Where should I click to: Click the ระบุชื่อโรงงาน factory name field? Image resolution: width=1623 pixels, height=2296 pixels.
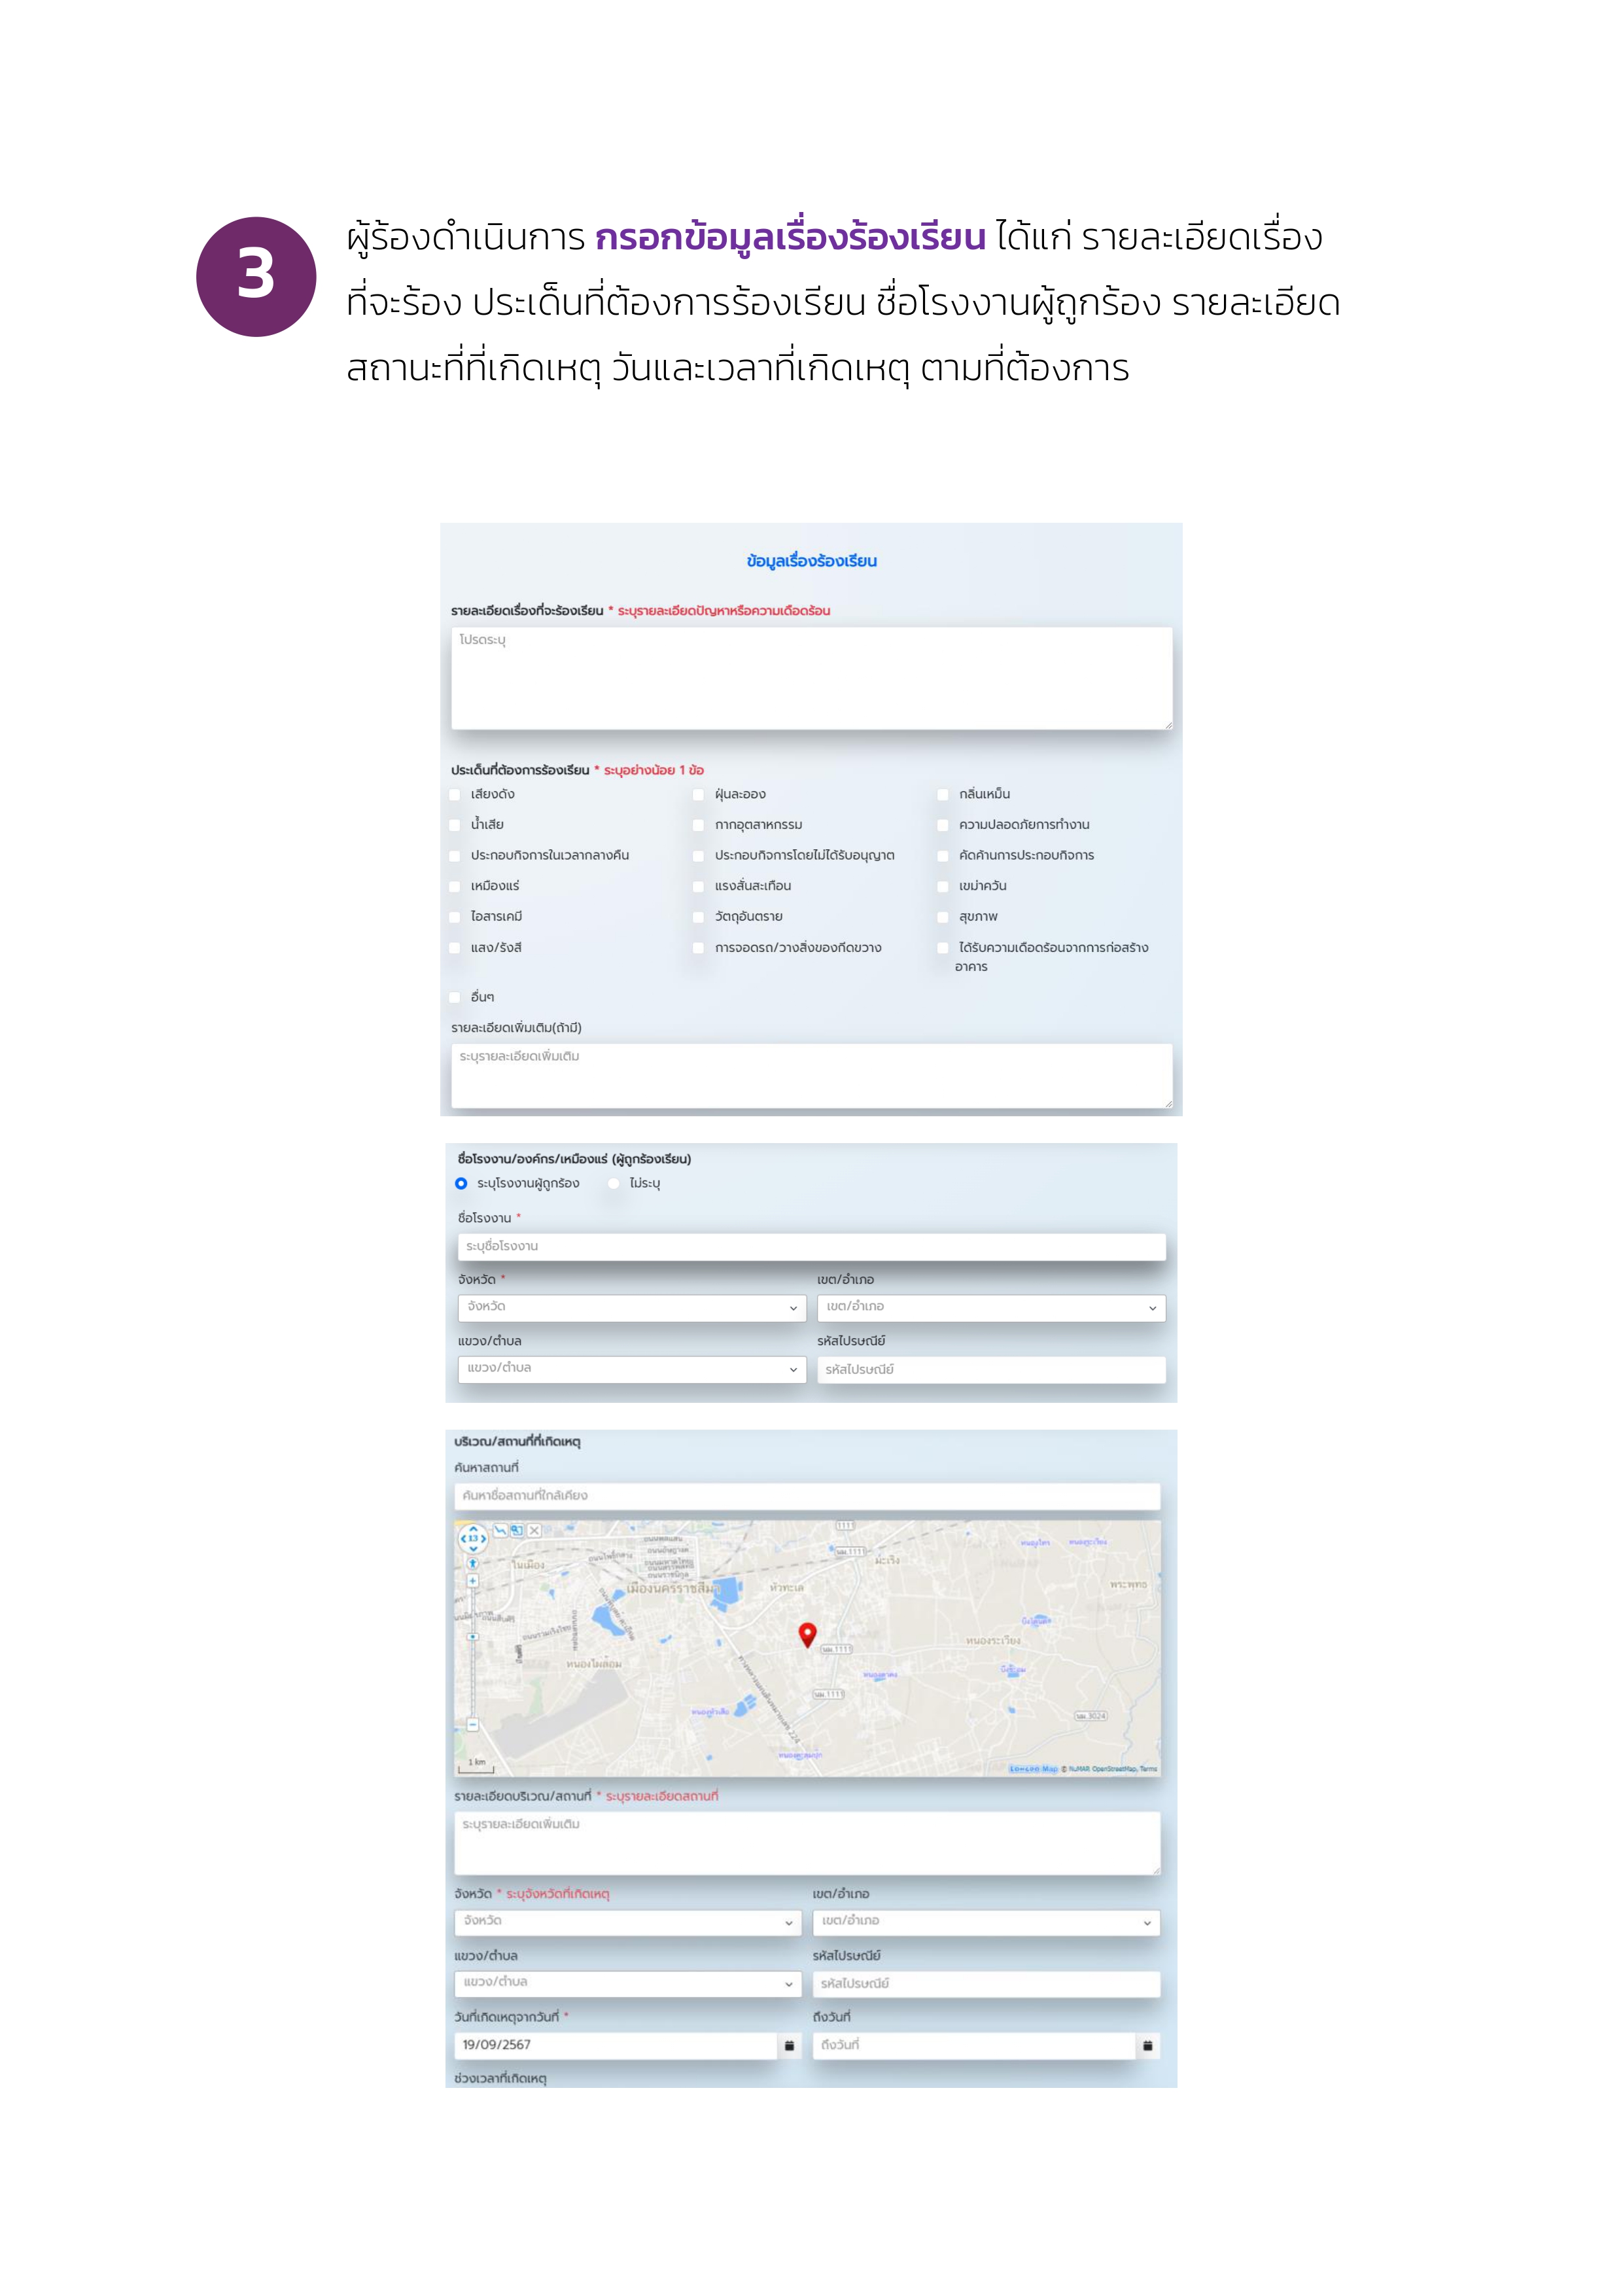pos(811,1246)
